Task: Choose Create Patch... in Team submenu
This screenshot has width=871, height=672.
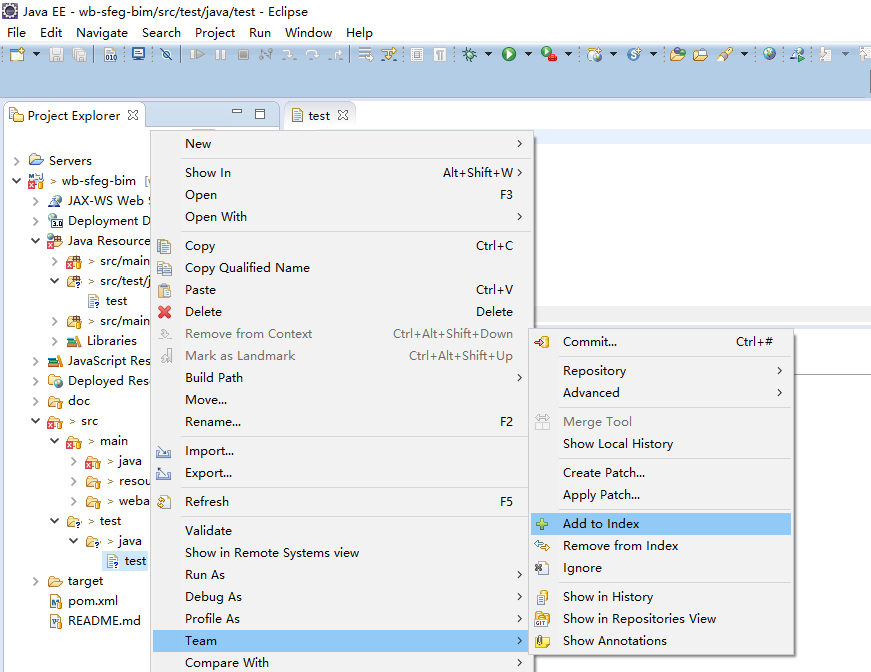Action: point(660,473)
